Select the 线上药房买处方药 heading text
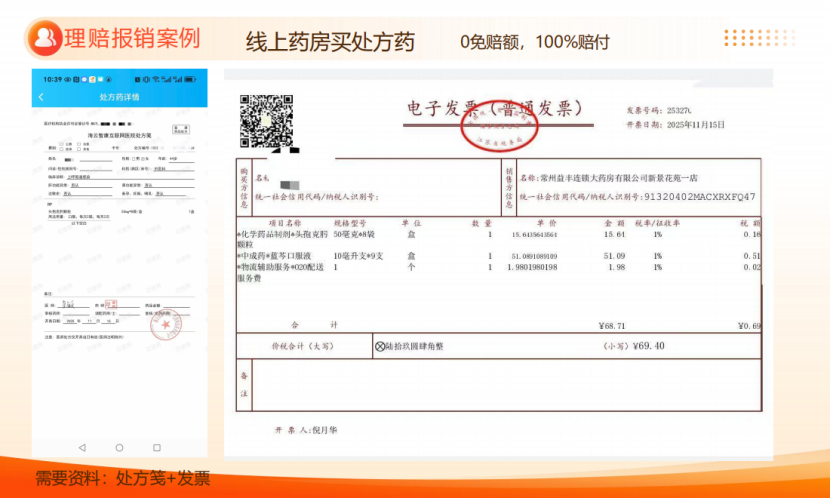 tap(330, 42)
